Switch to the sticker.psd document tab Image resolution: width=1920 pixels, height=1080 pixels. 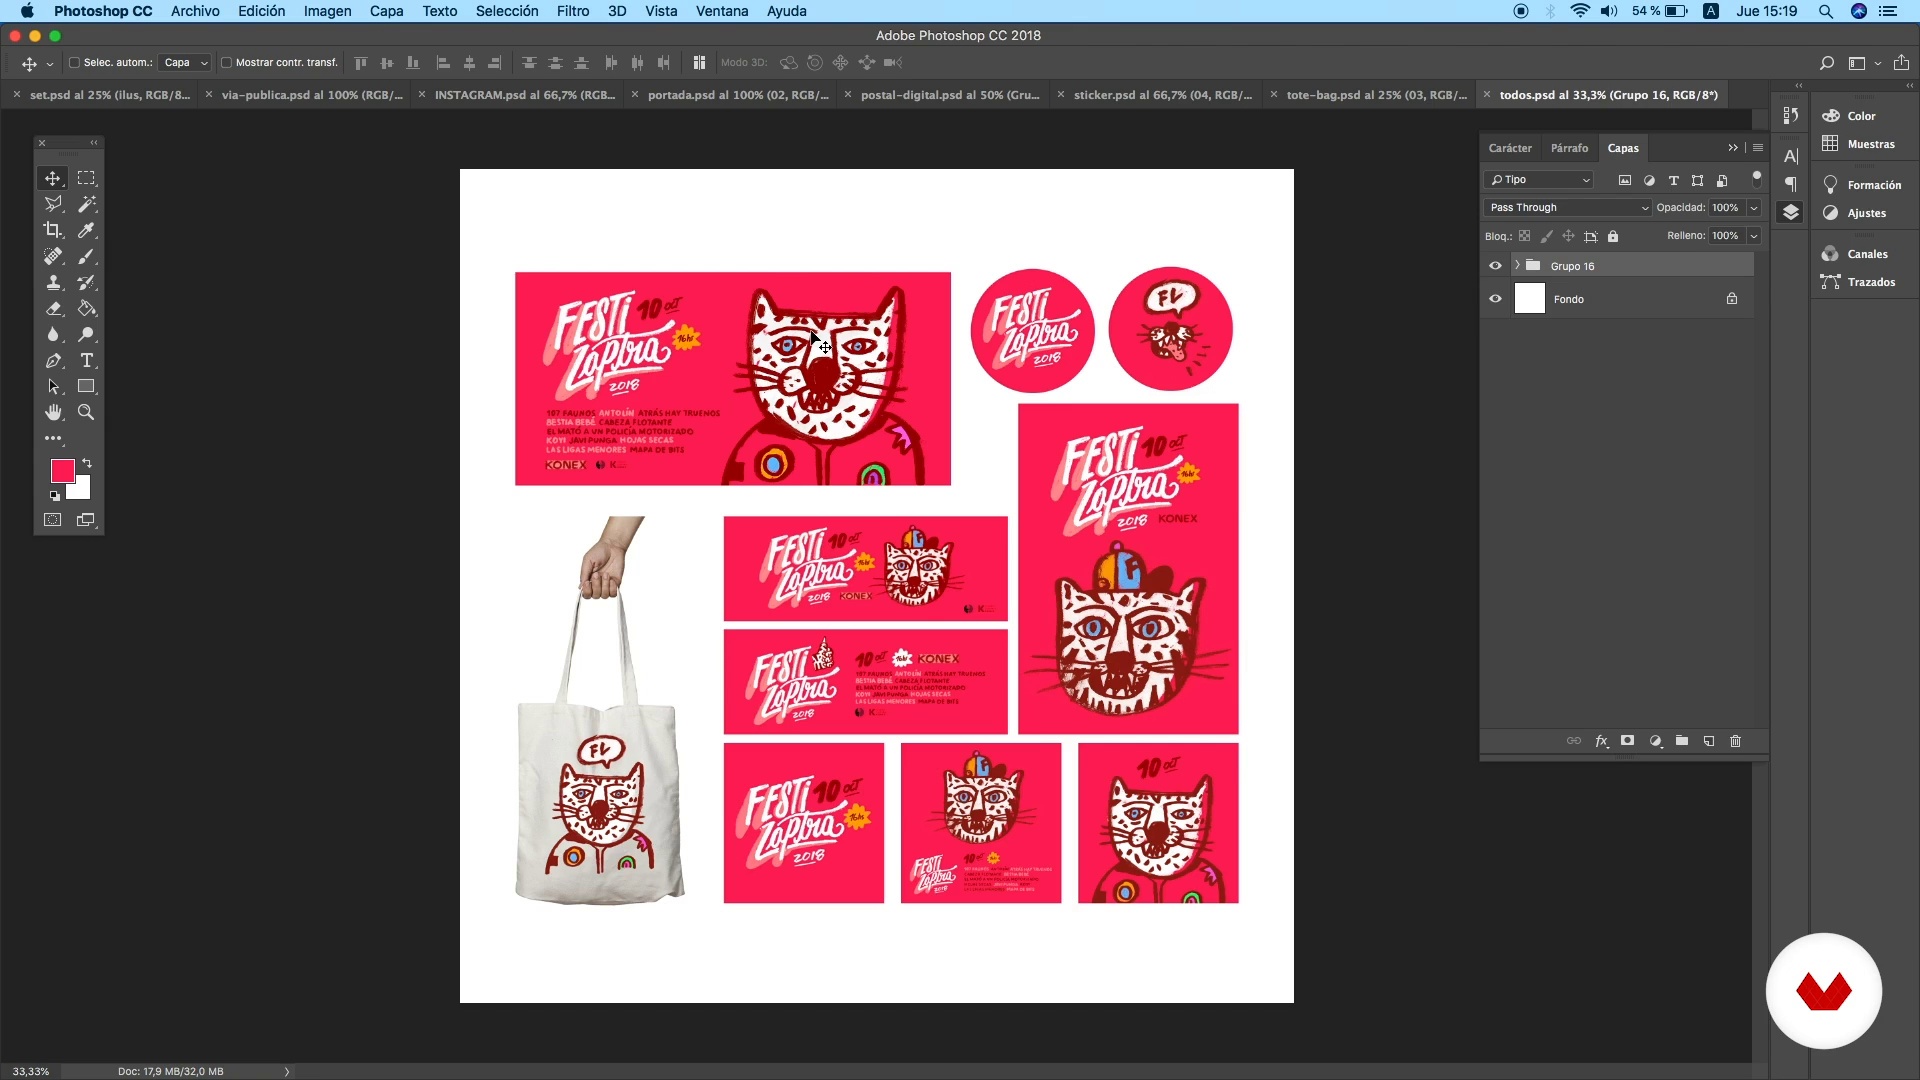point(1162,95)
